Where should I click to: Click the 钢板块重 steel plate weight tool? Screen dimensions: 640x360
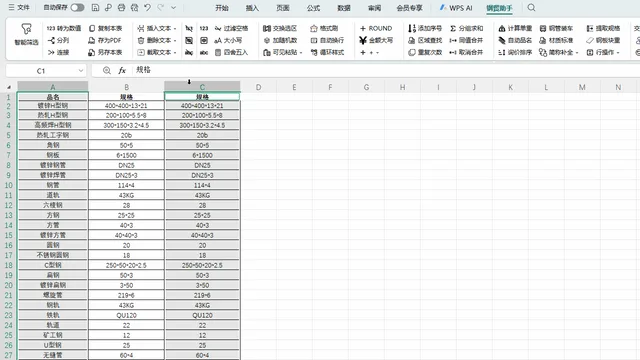click(603, 40)
